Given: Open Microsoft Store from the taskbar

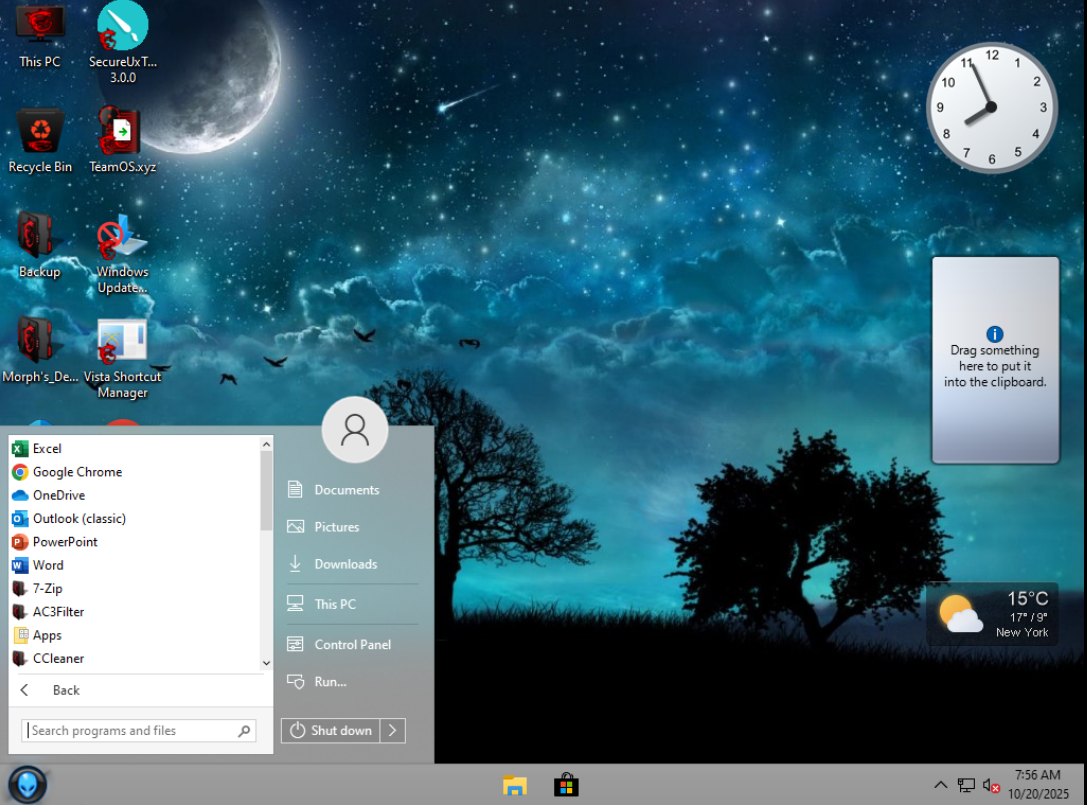Looking at the screenshot, I should tap(566, 786).
